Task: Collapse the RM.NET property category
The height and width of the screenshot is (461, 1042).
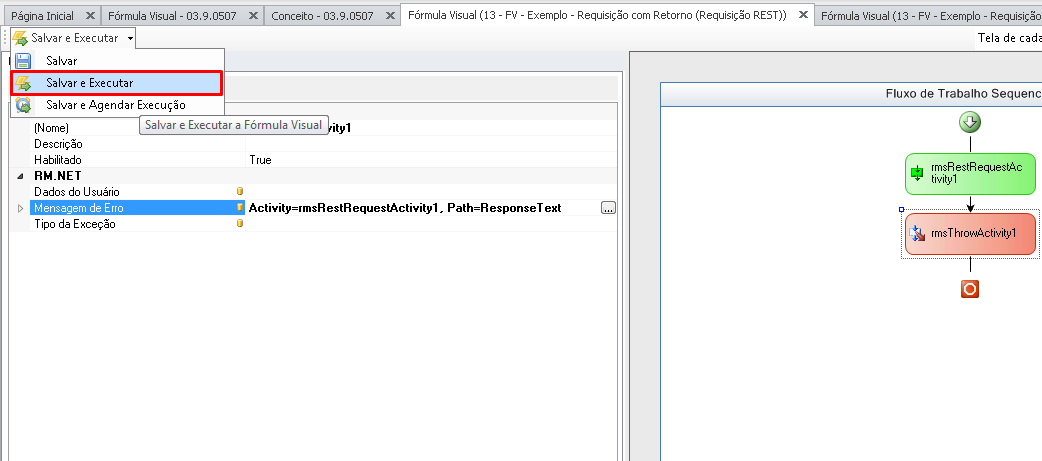Action: 19,176
